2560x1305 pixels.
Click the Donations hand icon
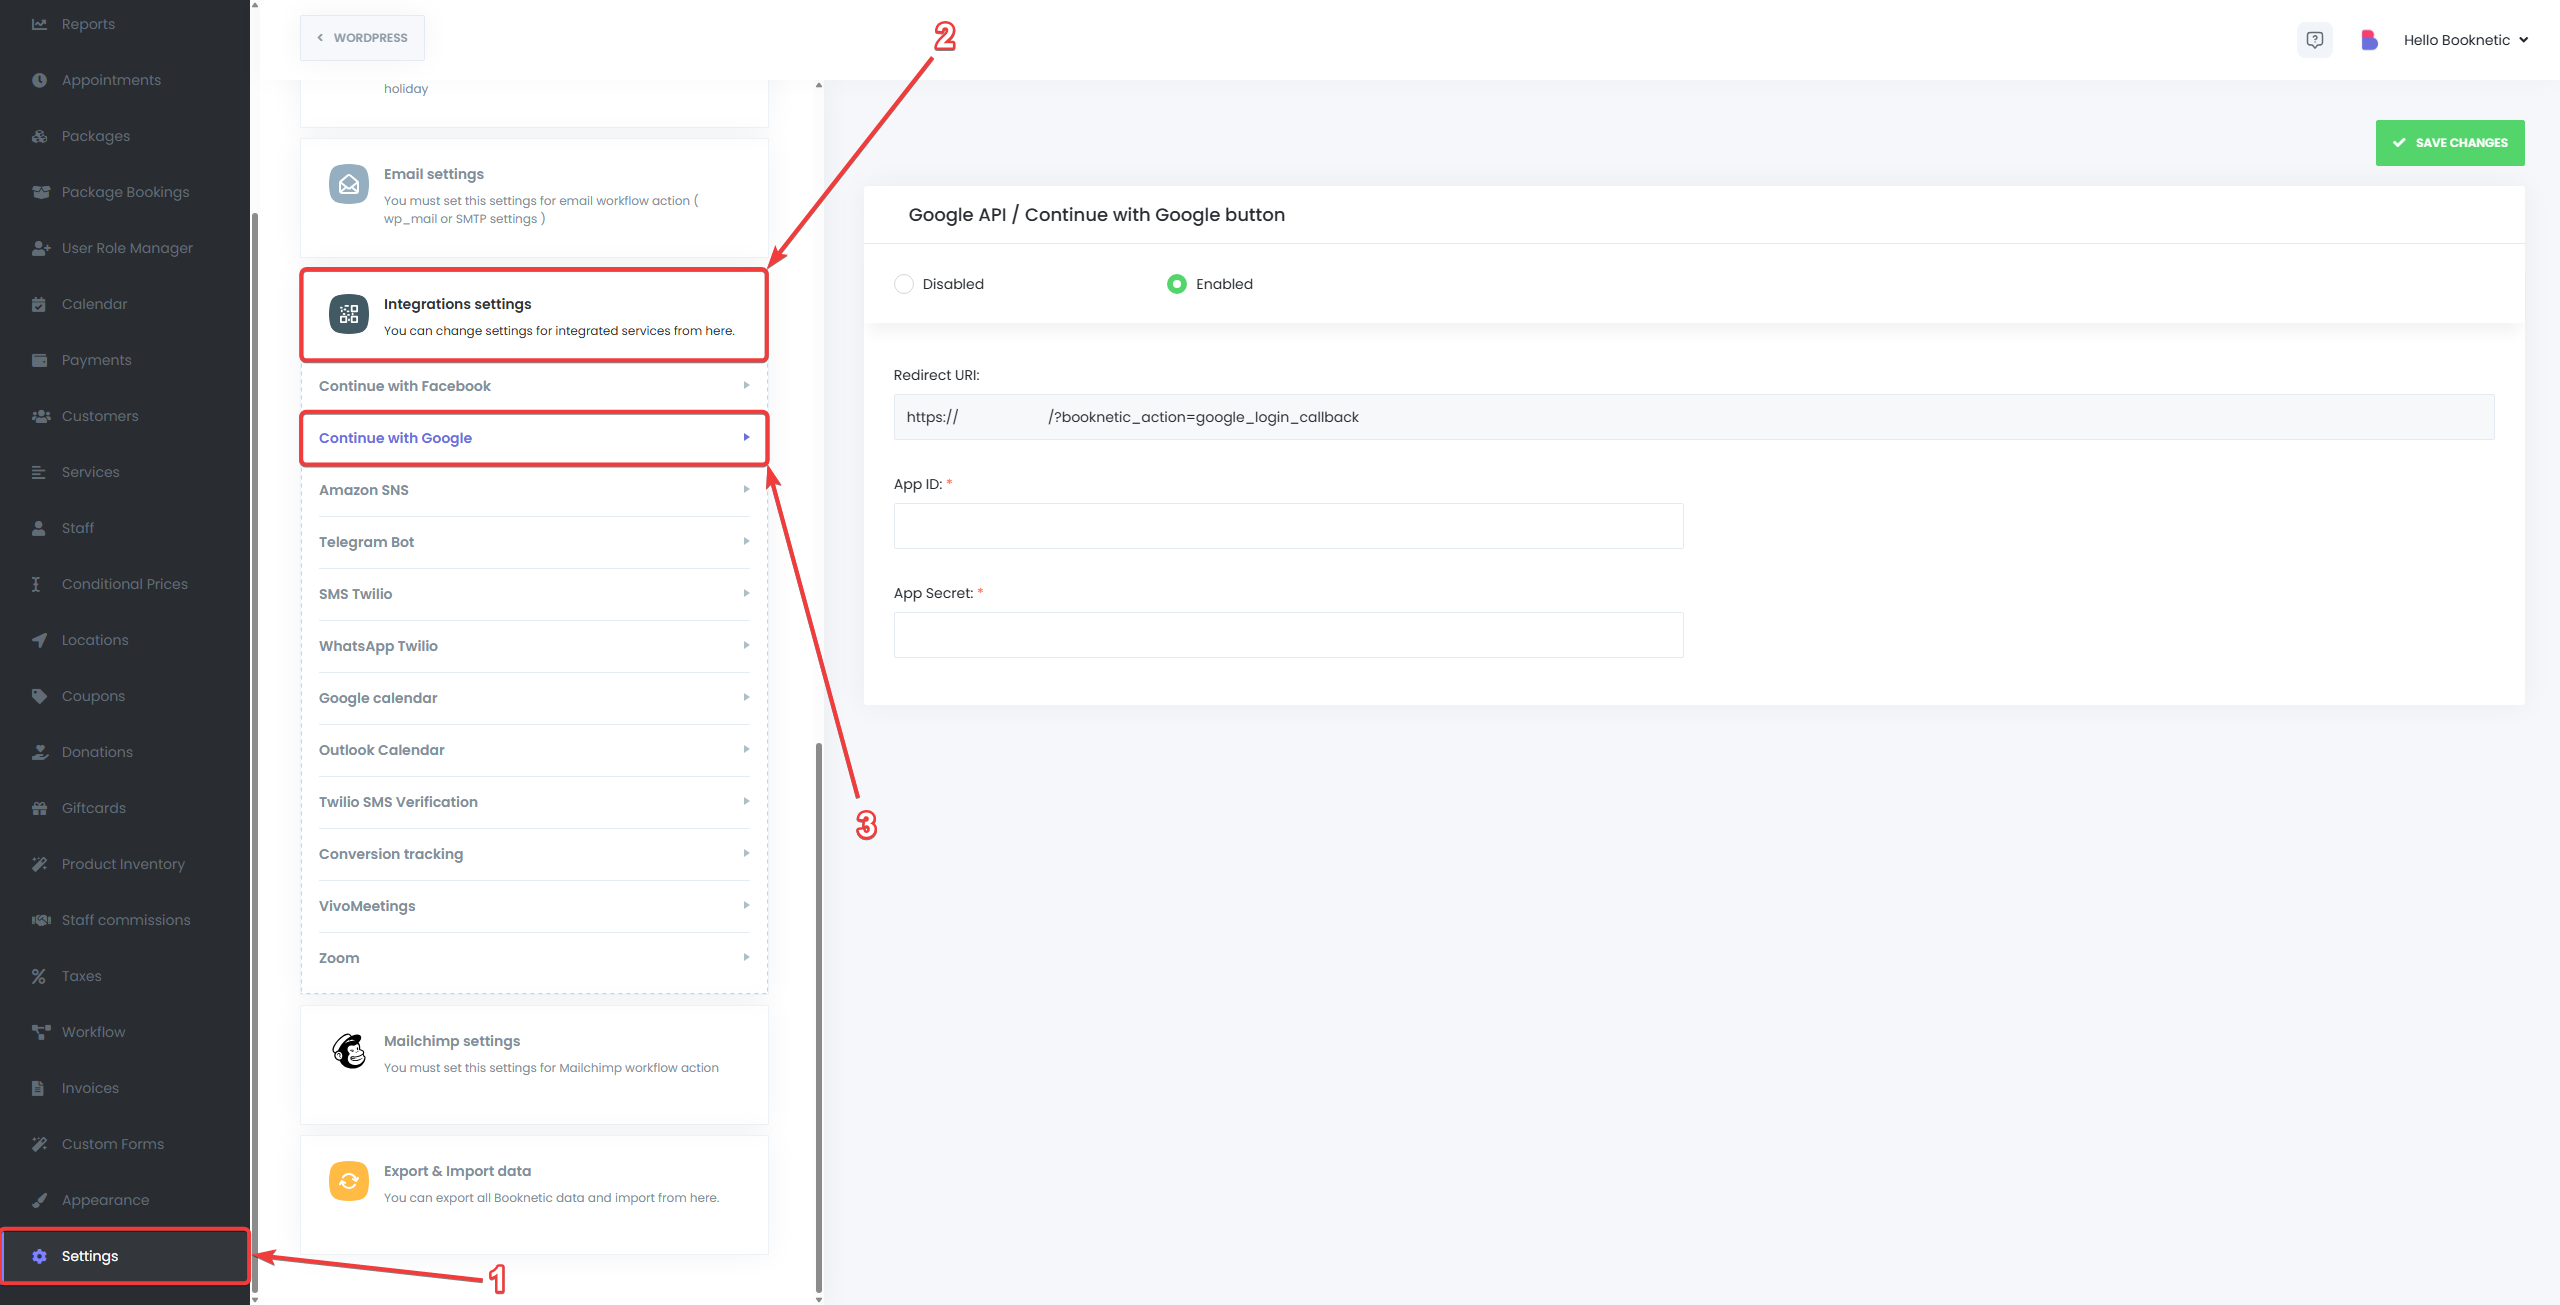click(39, 752)
